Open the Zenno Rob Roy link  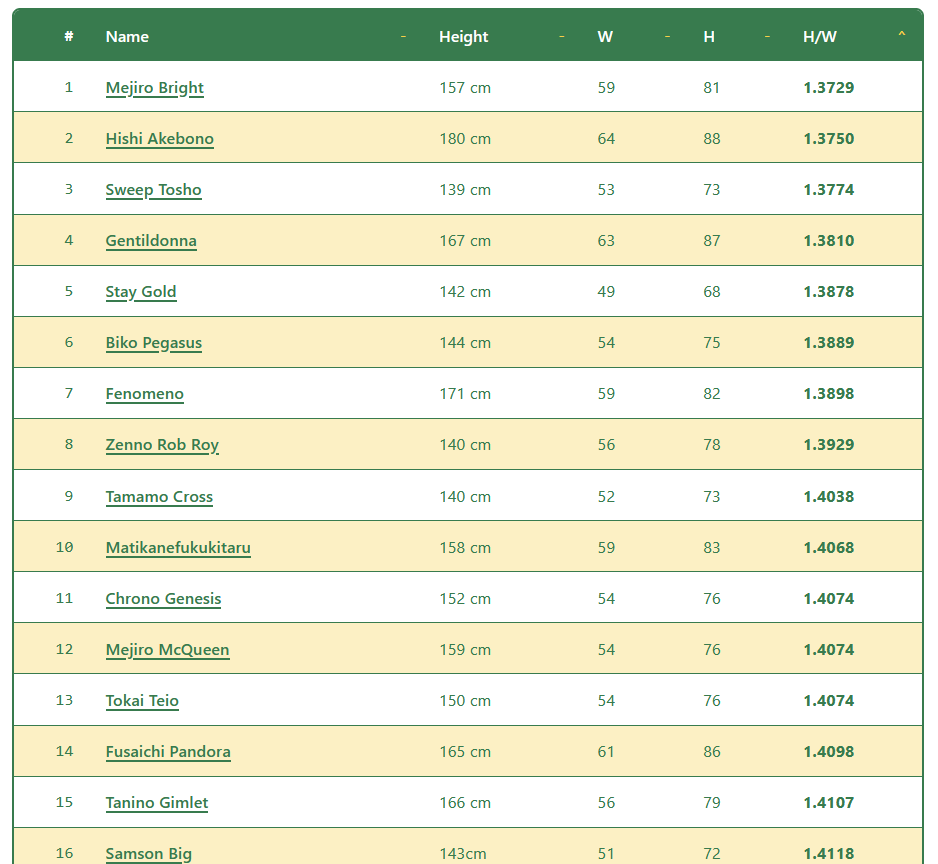click(x=162, y=445)
